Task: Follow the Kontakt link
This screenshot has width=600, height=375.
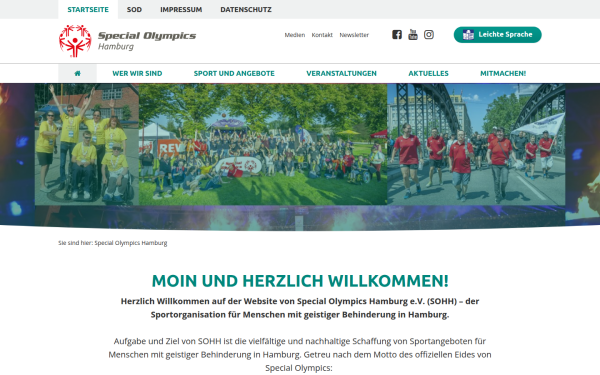Action: 322,35
